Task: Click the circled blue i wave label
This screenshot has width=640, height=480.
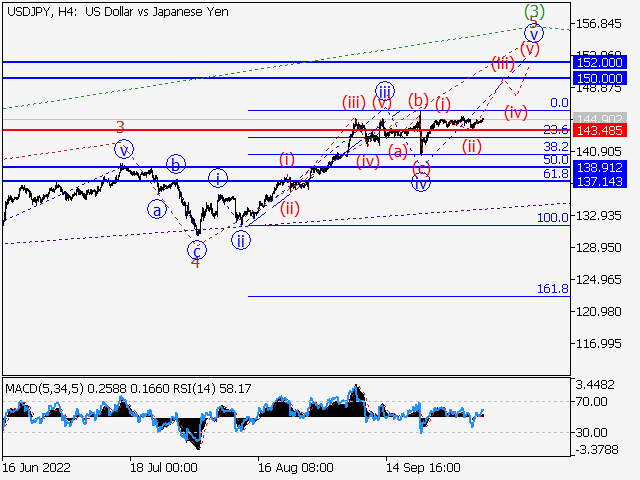Action: [x=218, y=178]
